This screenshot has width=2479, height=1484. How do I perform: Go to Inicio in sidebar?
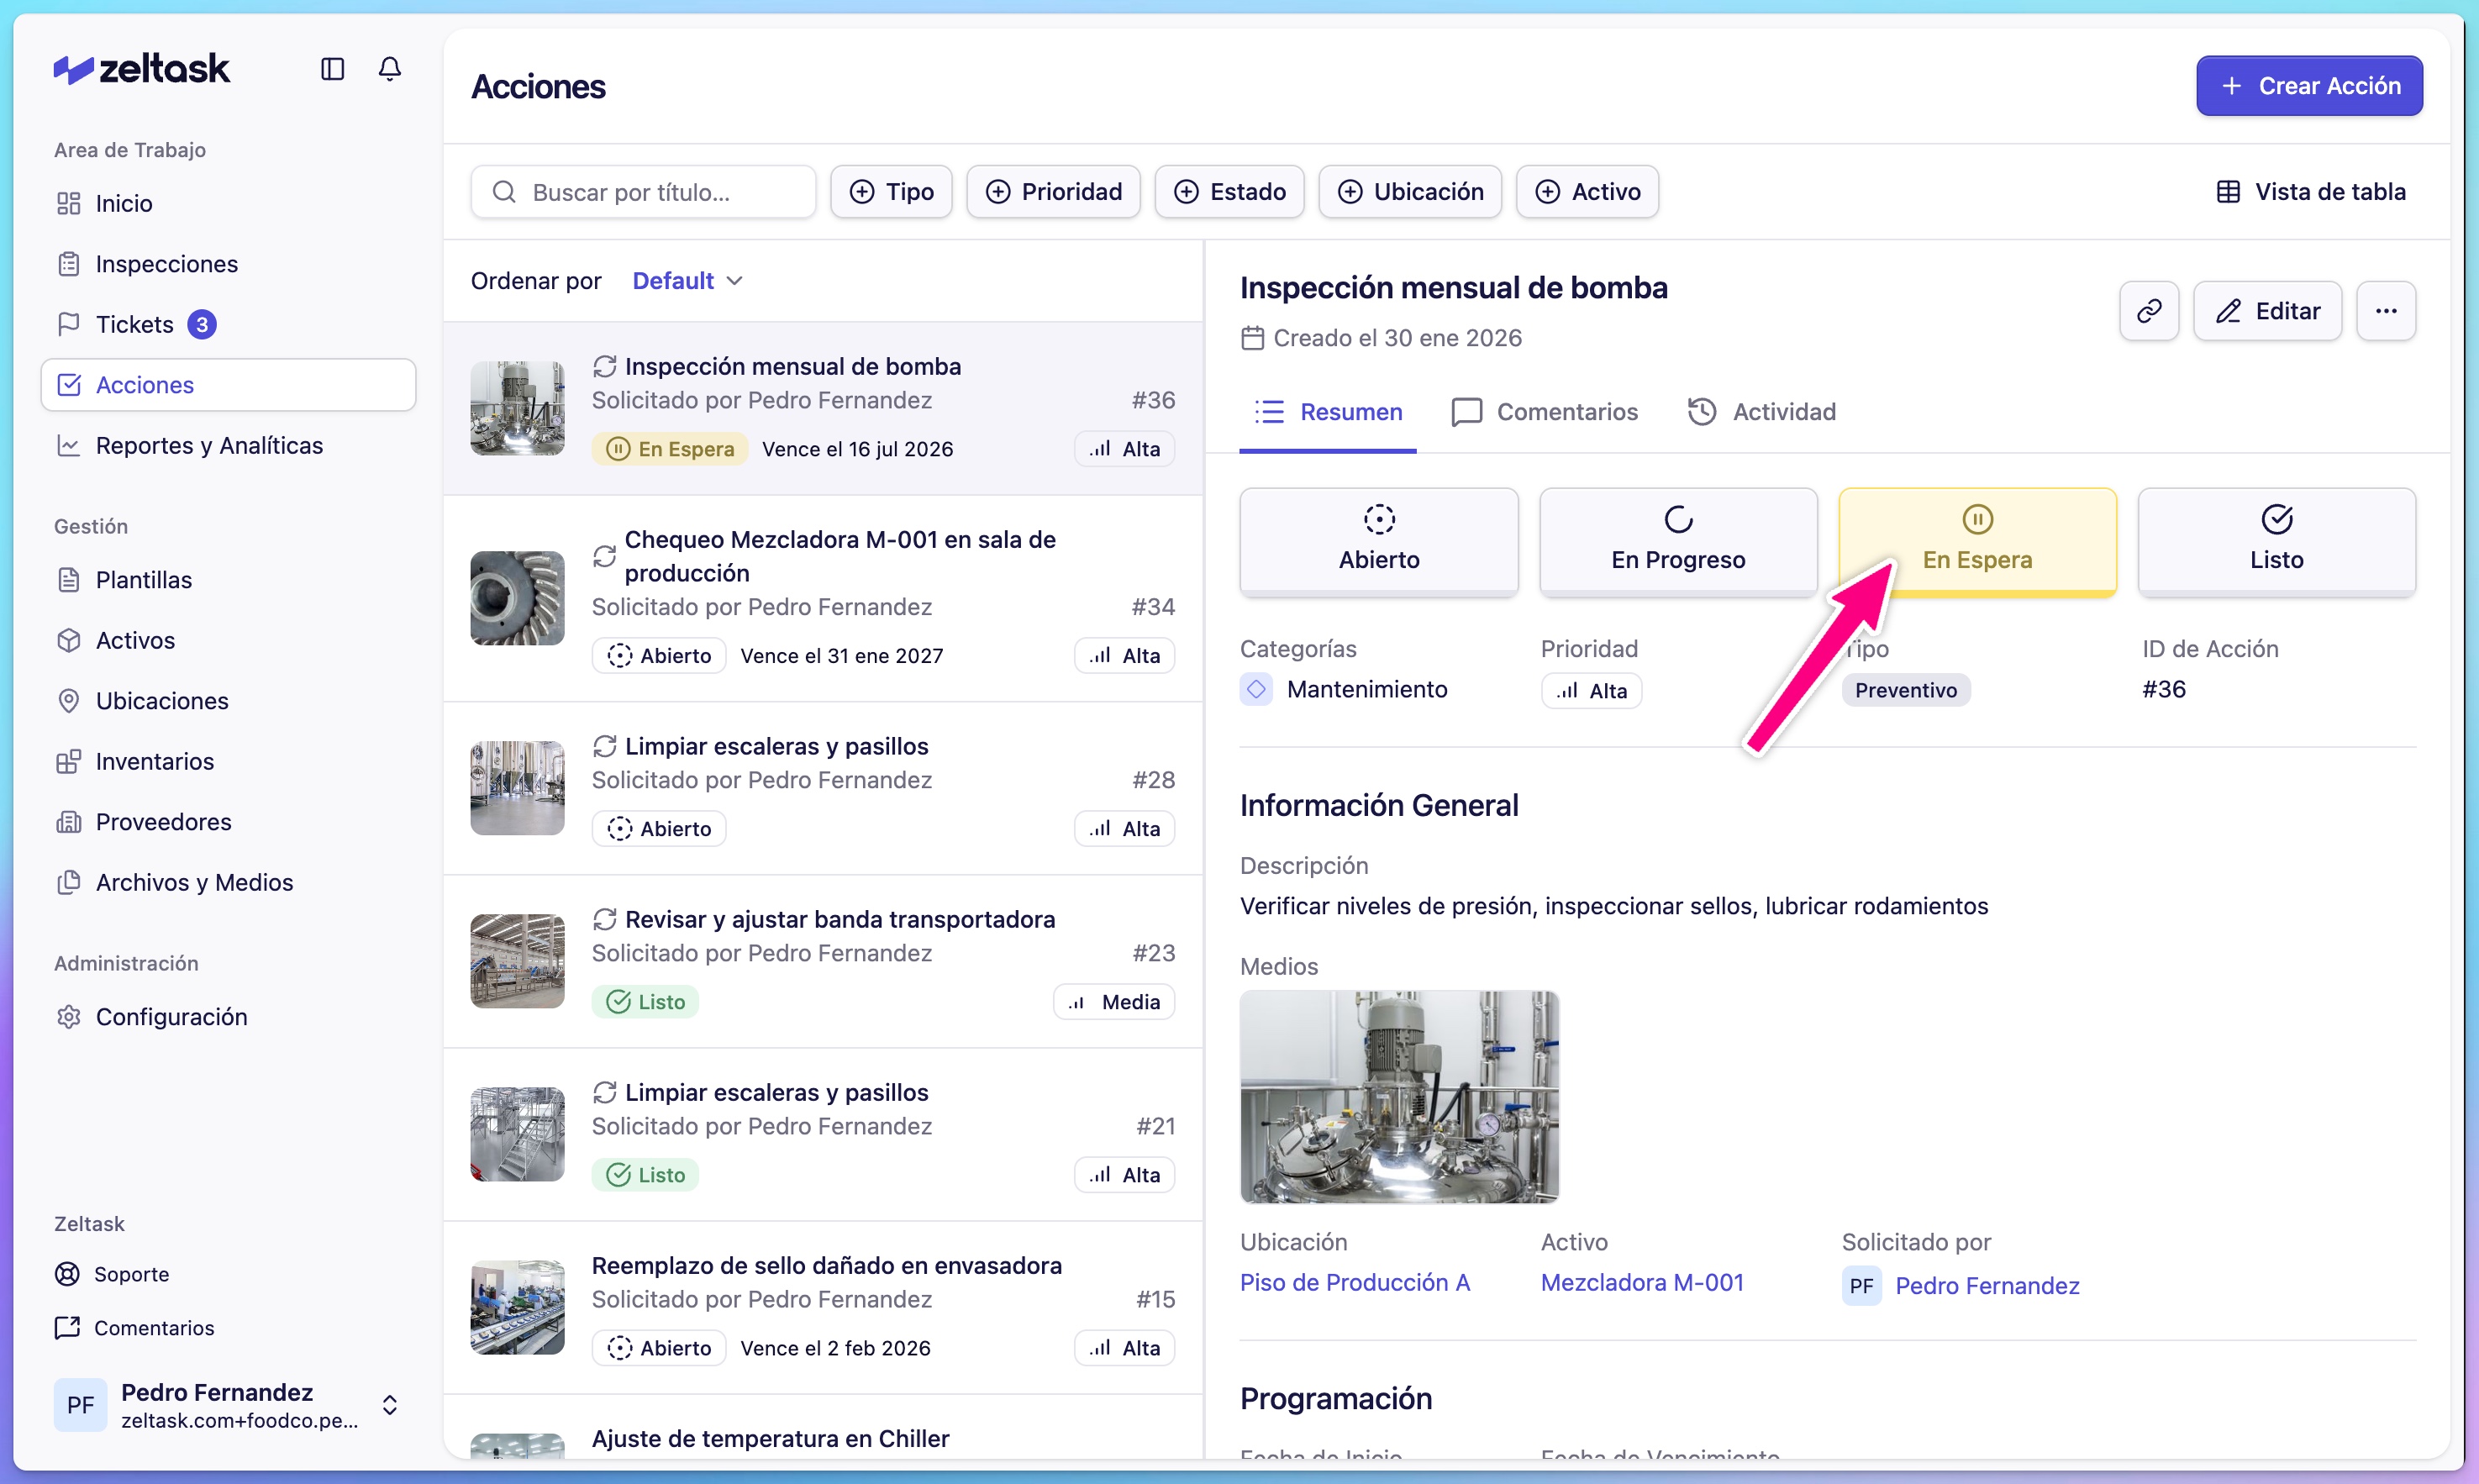pyautogui.click(x=228, y=203)
